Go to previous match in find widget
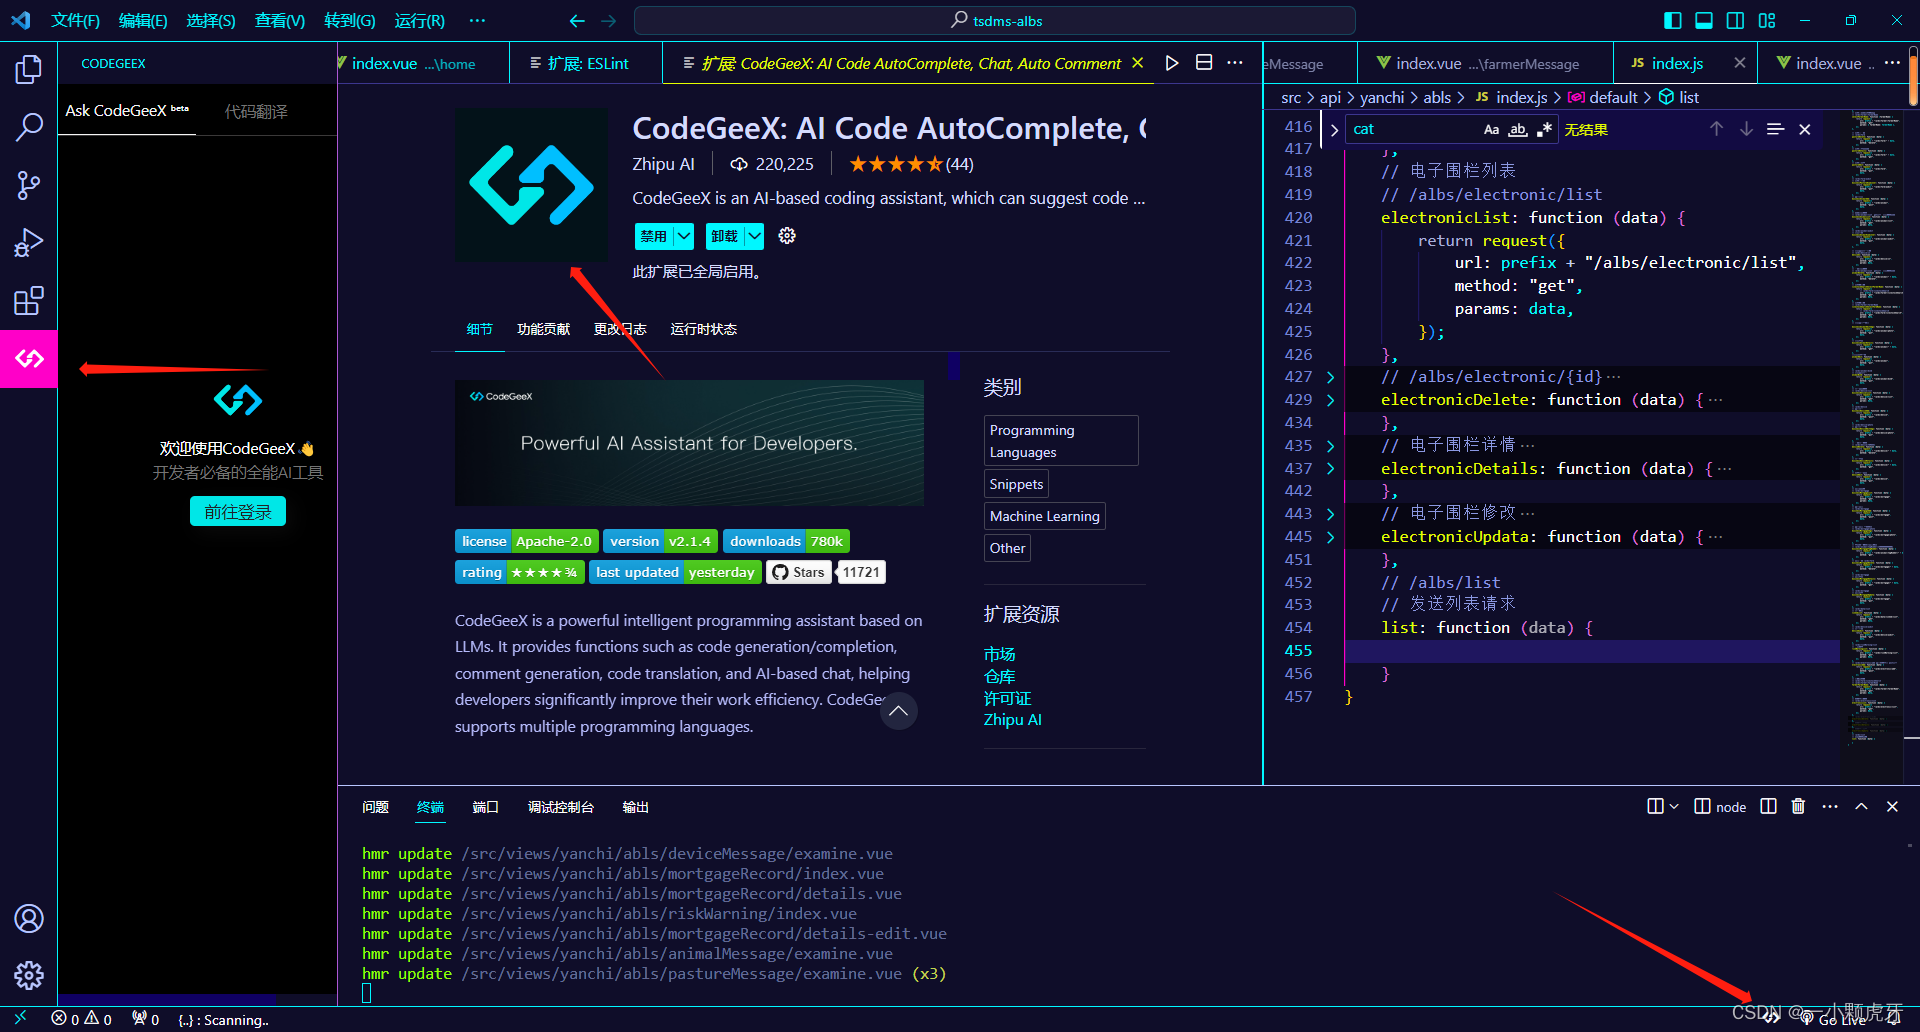1920x1032 pixels. pos(1716,129)
